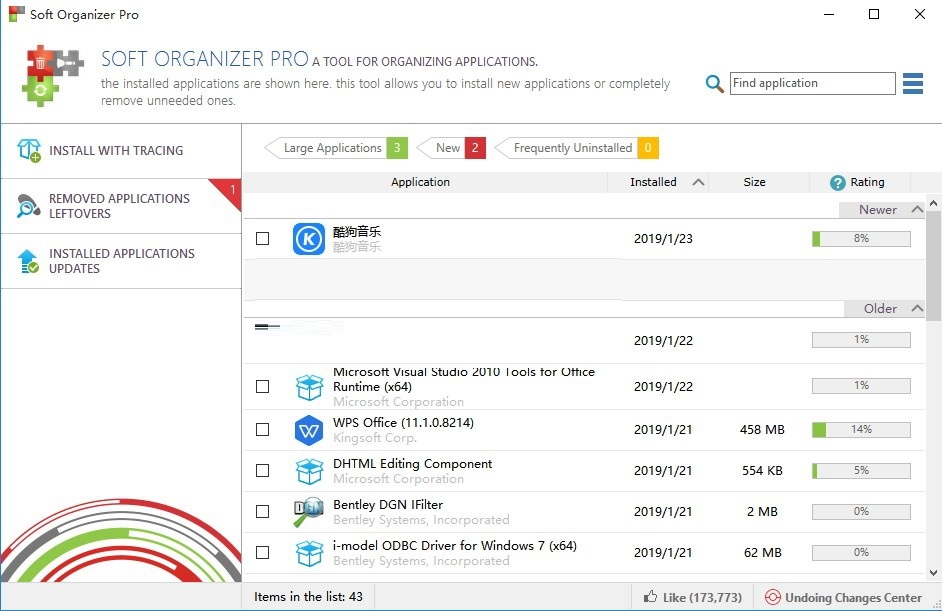This screenshot has height=611, width=942.
Task: Click the red leftovers badge showing 1
Action: click(x=229, y=191)
